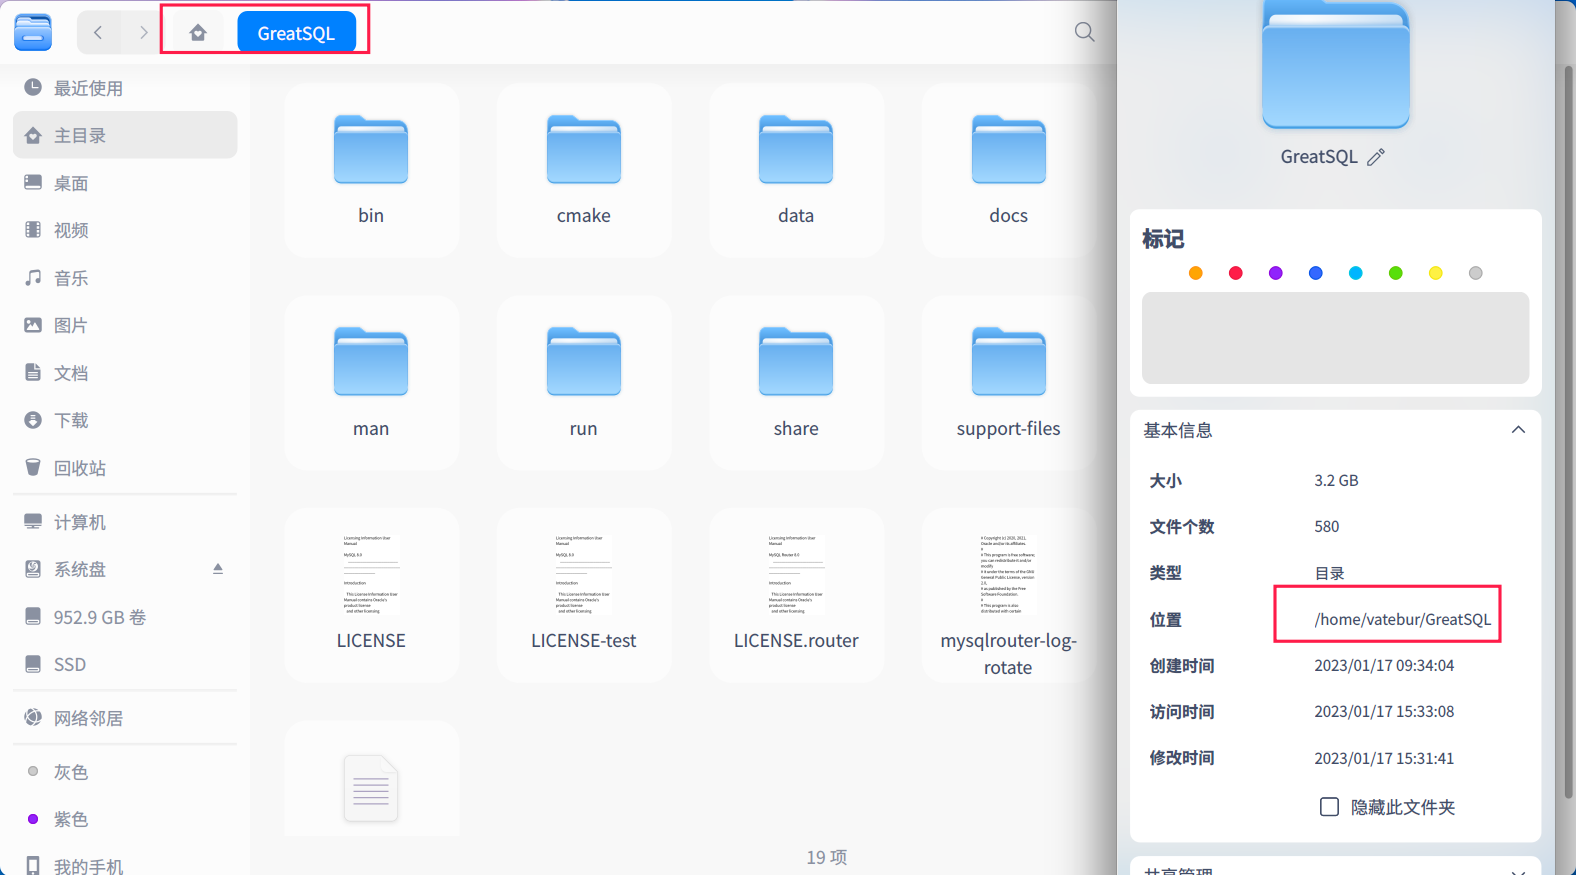This screenshot has height=875, width=1576.
Task: Click the 创建时间 value 2023/01/17 09:34:04
Action: [1384, 665]
